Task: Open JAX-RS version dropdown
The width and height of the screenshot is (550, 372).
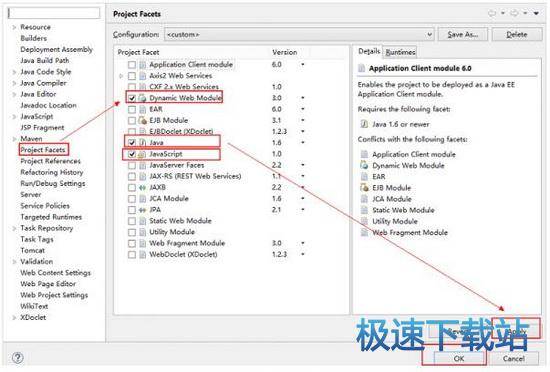Action: coord(302,176)
